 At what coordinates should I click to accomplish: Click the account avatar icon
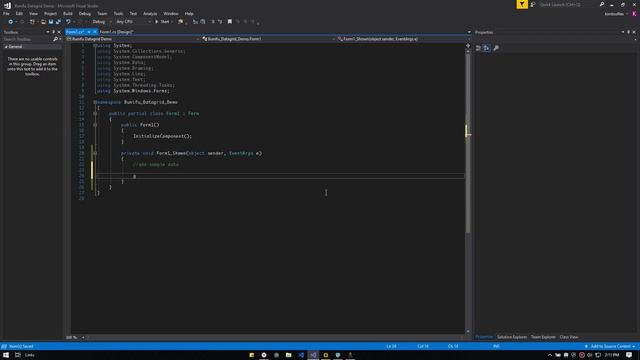634,14
